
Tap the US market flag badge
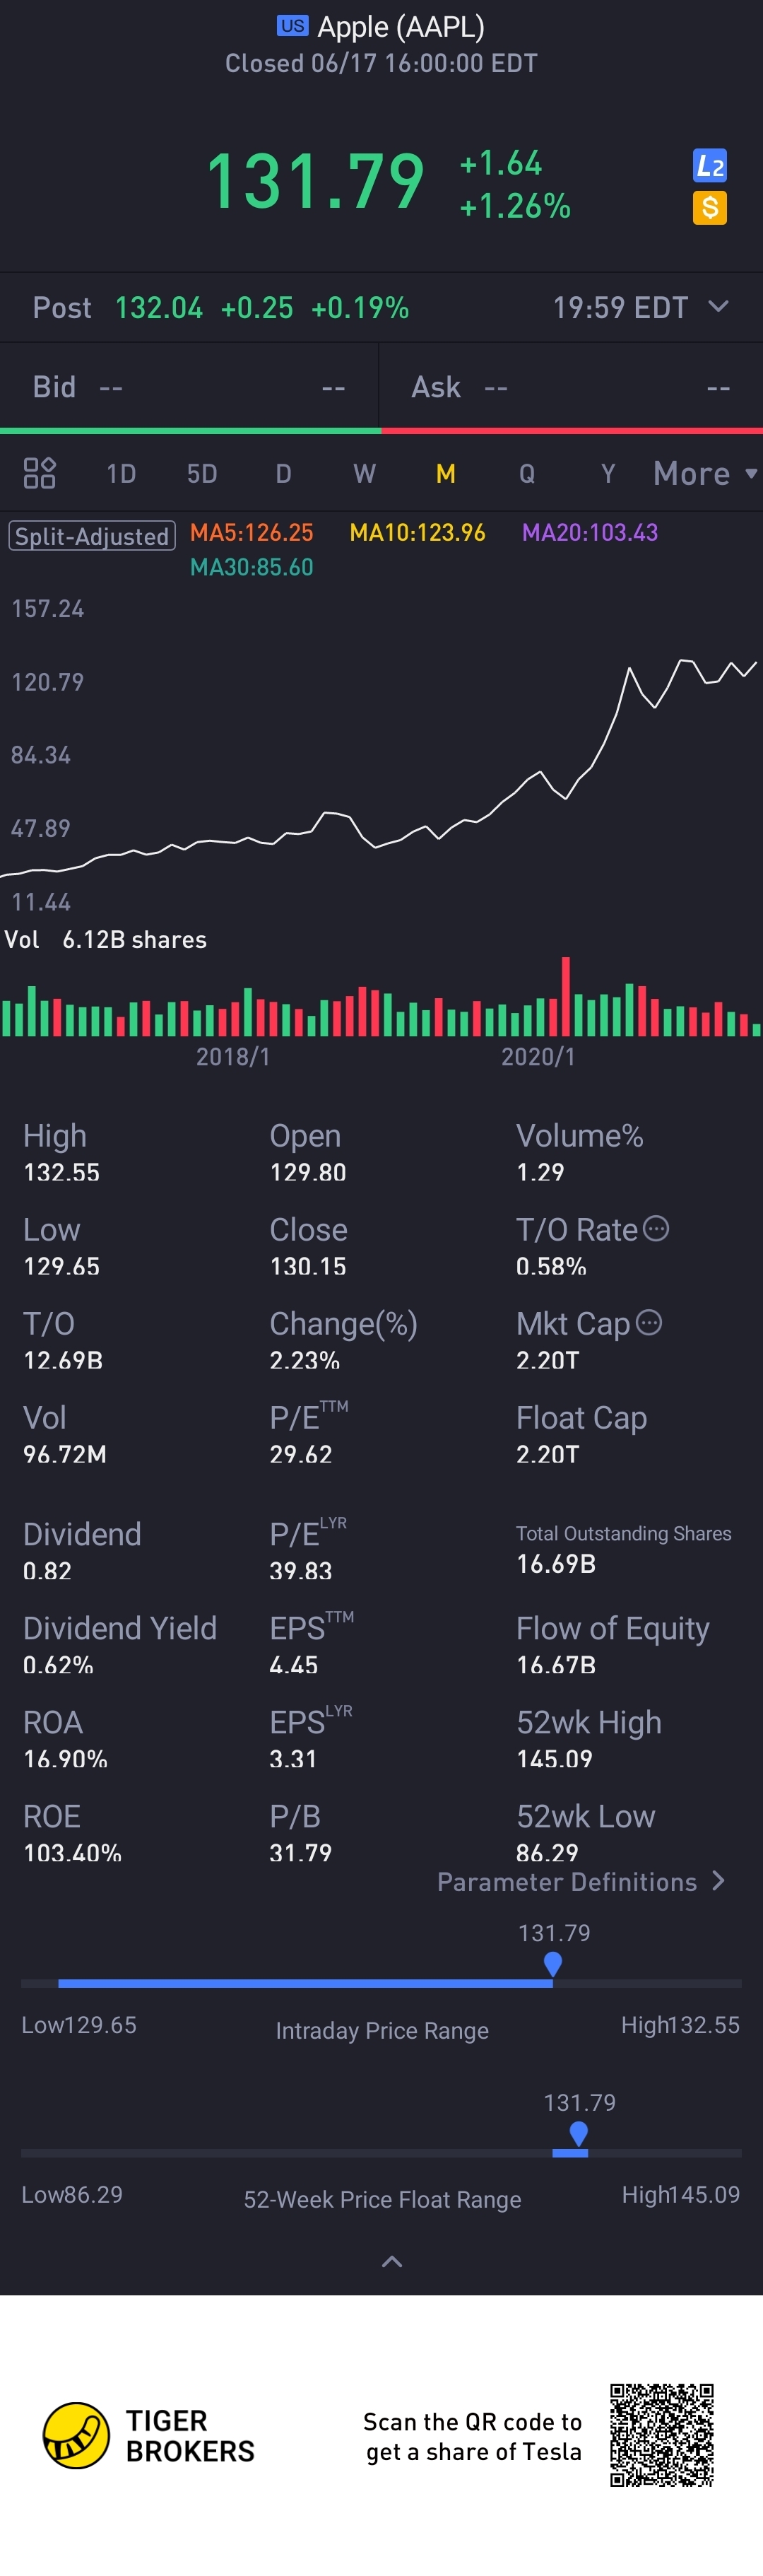292,26
